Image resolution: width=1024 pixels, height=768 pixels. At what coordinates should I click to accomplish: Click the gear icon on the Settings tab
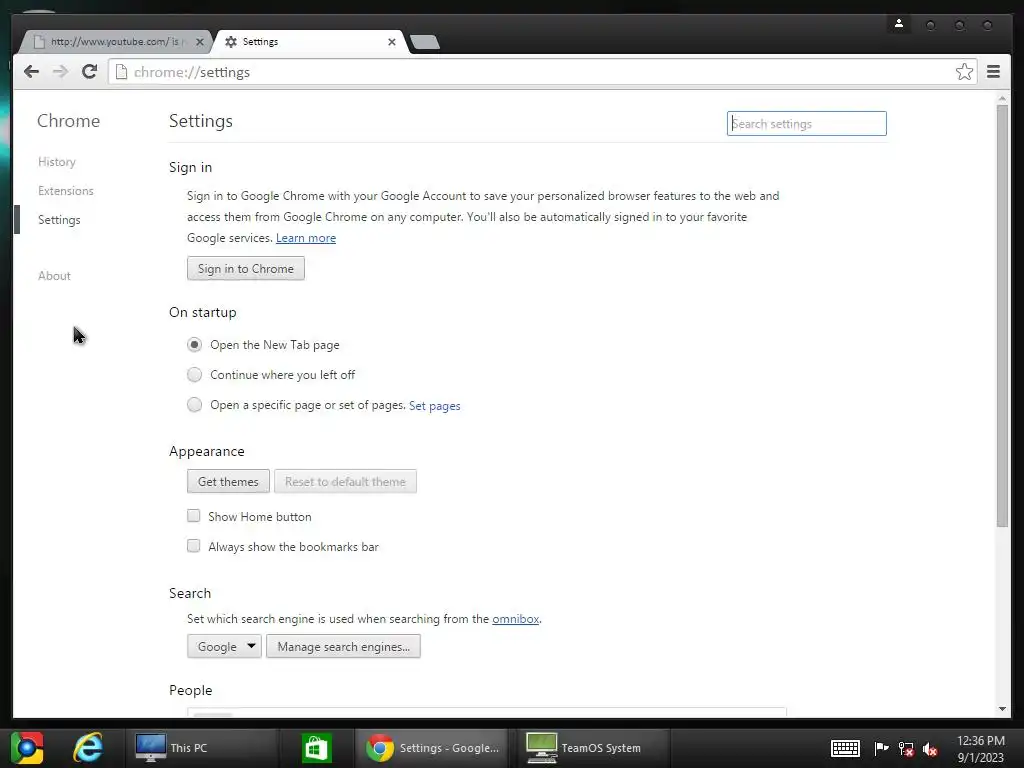point(231,42)
